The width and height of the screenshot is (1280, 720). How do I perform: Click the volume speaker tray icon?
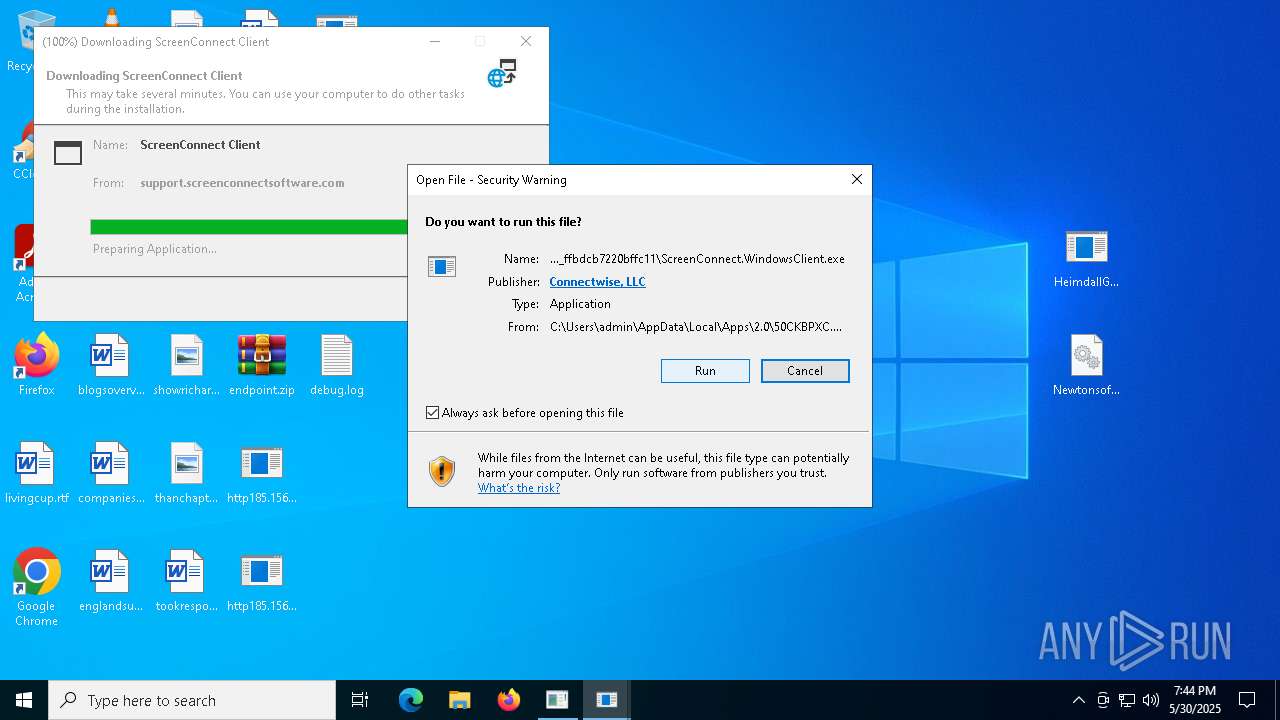(1151, 700)
